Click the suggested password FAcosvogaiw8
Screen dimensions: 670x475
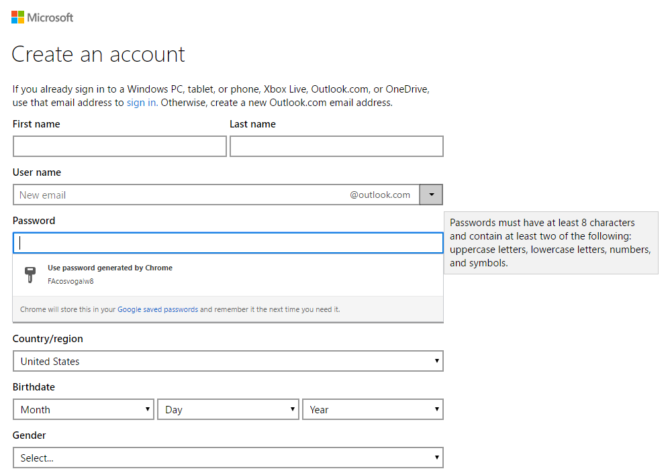[x=71, y=281]
